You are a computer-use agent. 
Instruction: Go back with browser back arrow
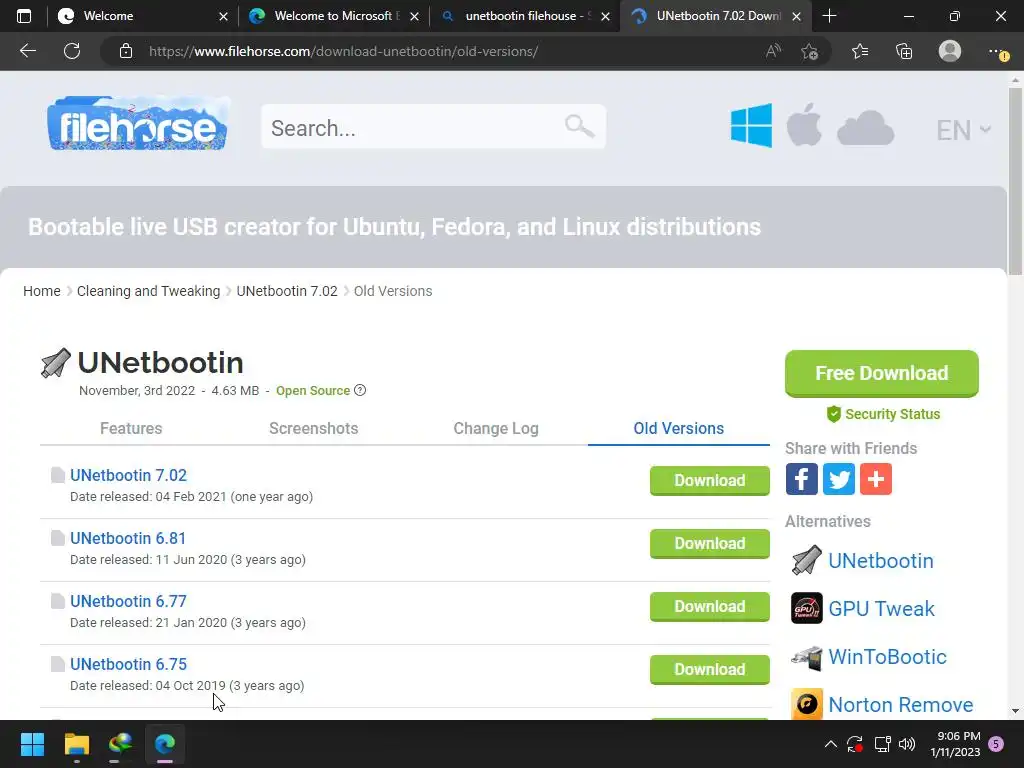tap(27, 51)
